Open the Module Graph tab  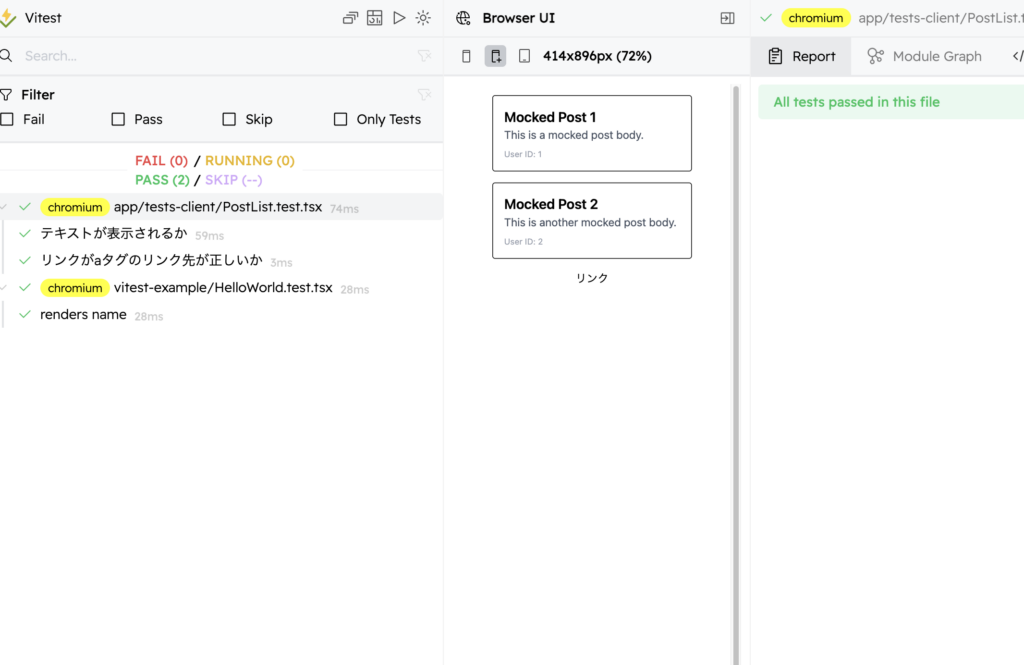(x=925, y=56)
